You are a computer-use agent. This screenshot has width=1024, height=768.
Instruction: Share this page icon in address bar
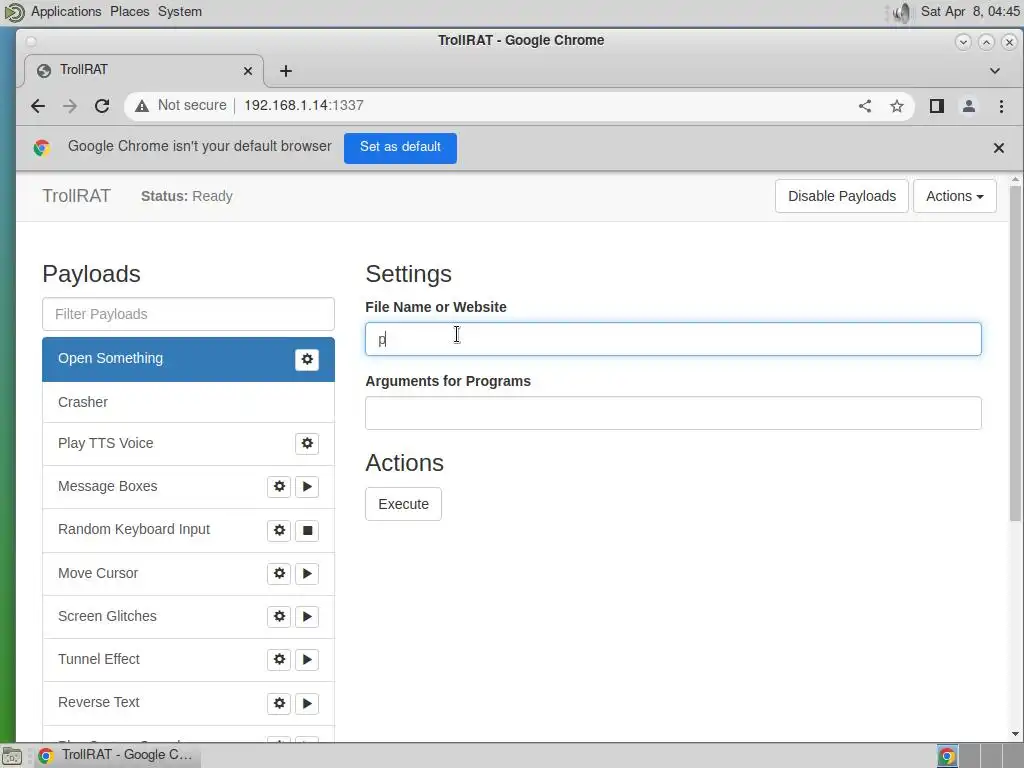click(865, 106)
